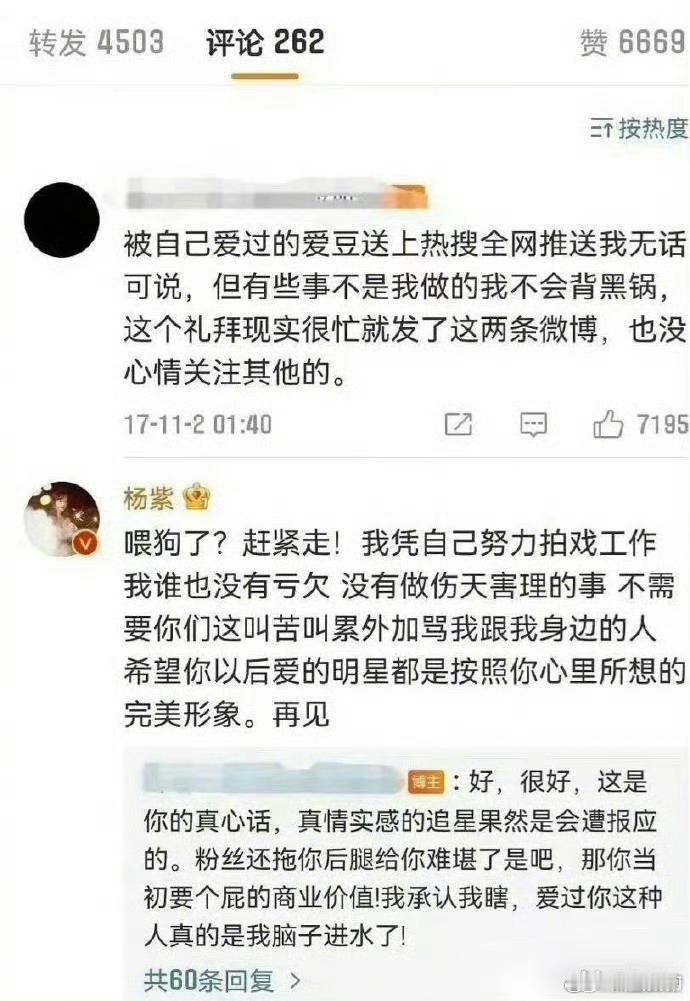Screen dimensions: 690x1001
Task: Open the blurred username of first commenter
Action: click(x=276, y=195)
